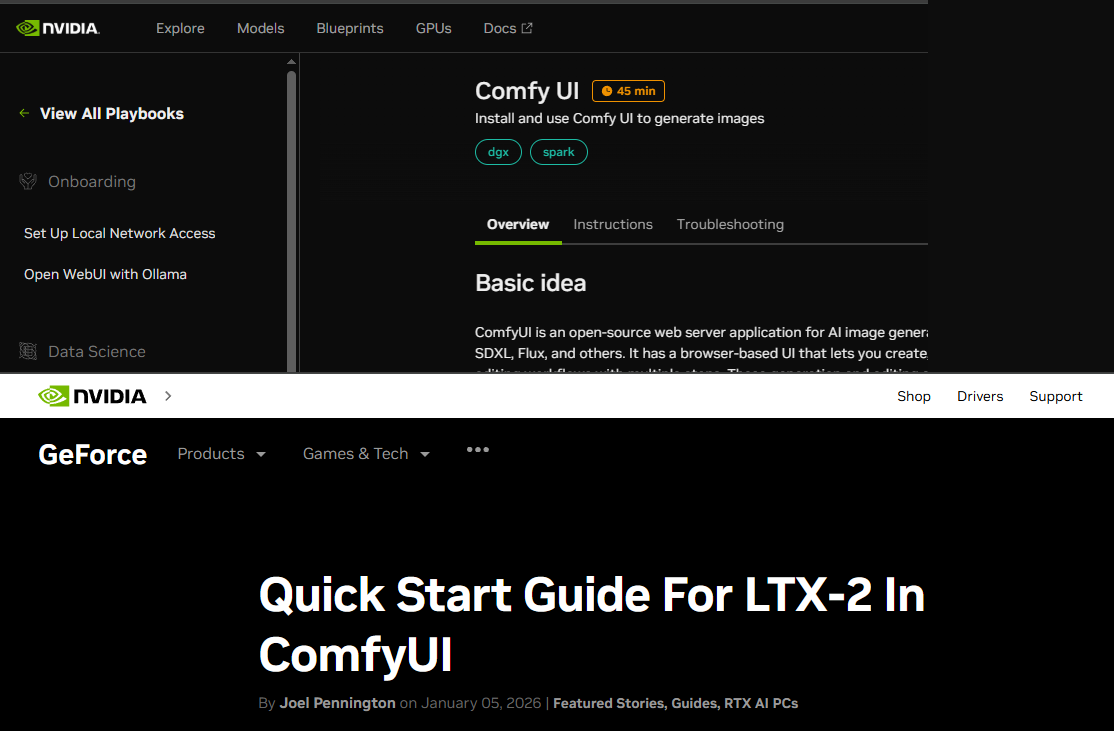Click the external link icon next to Docs
The width and height of the screenshot is (1114, 734).
(527, 28)
